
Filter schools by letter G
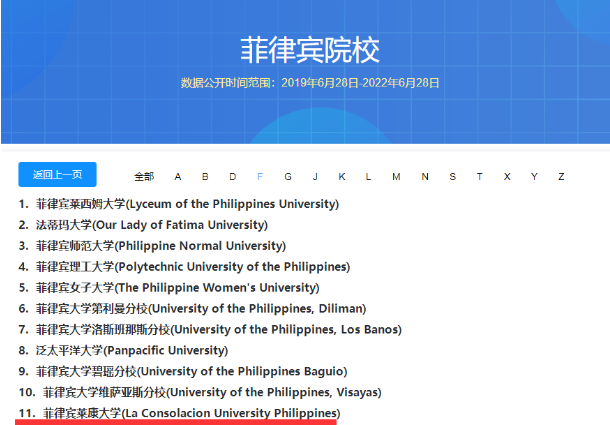coord(288,177)
